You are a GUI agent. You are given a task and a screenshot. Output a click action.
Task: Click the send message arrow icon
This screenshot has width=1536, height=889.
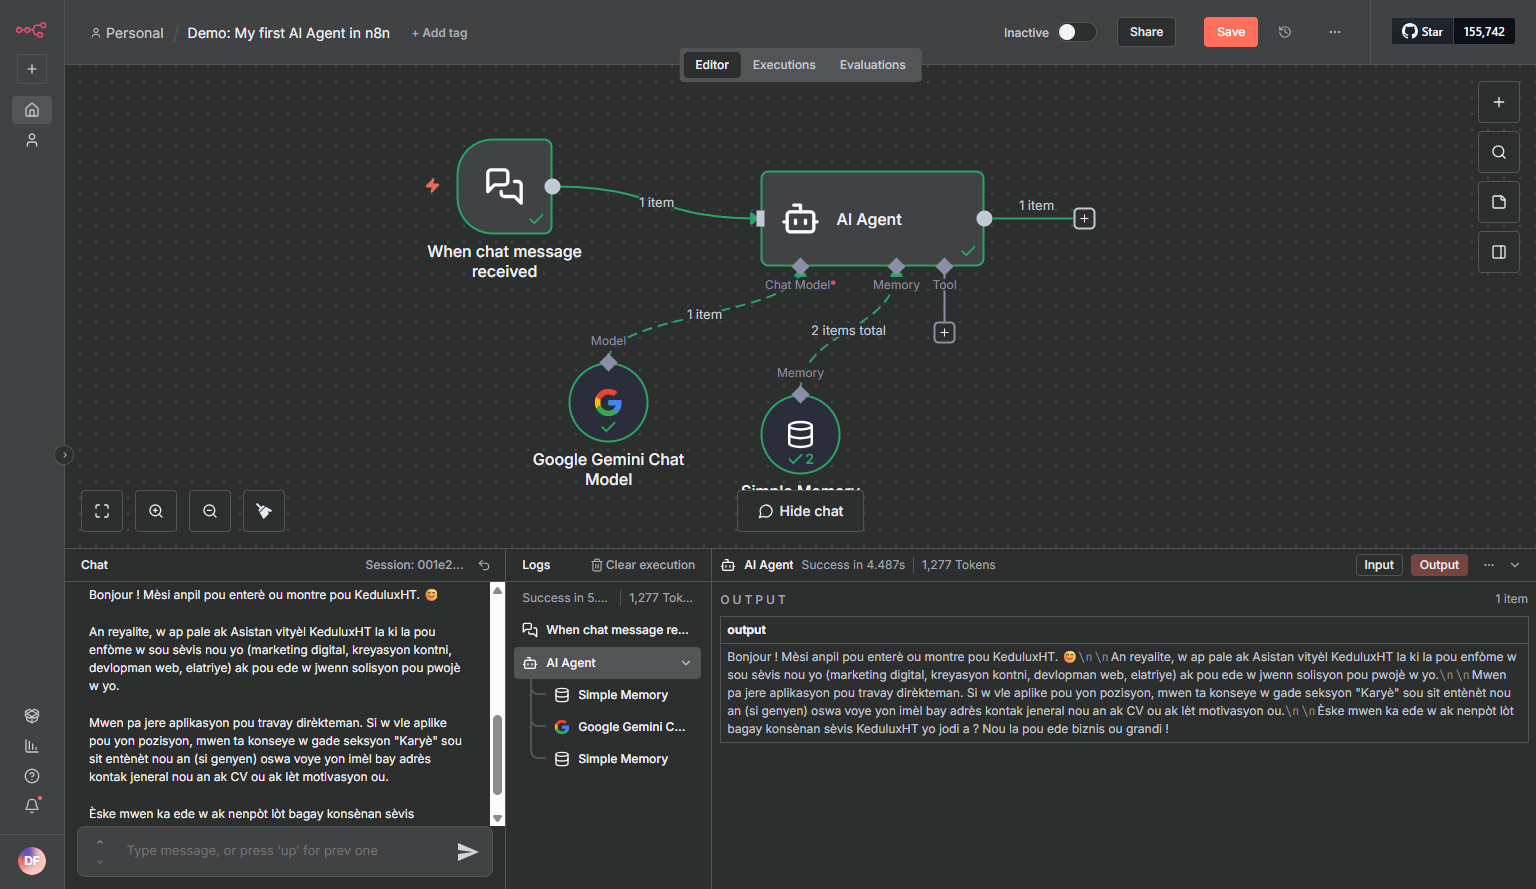pyautogui.click(x=467, y=851)
